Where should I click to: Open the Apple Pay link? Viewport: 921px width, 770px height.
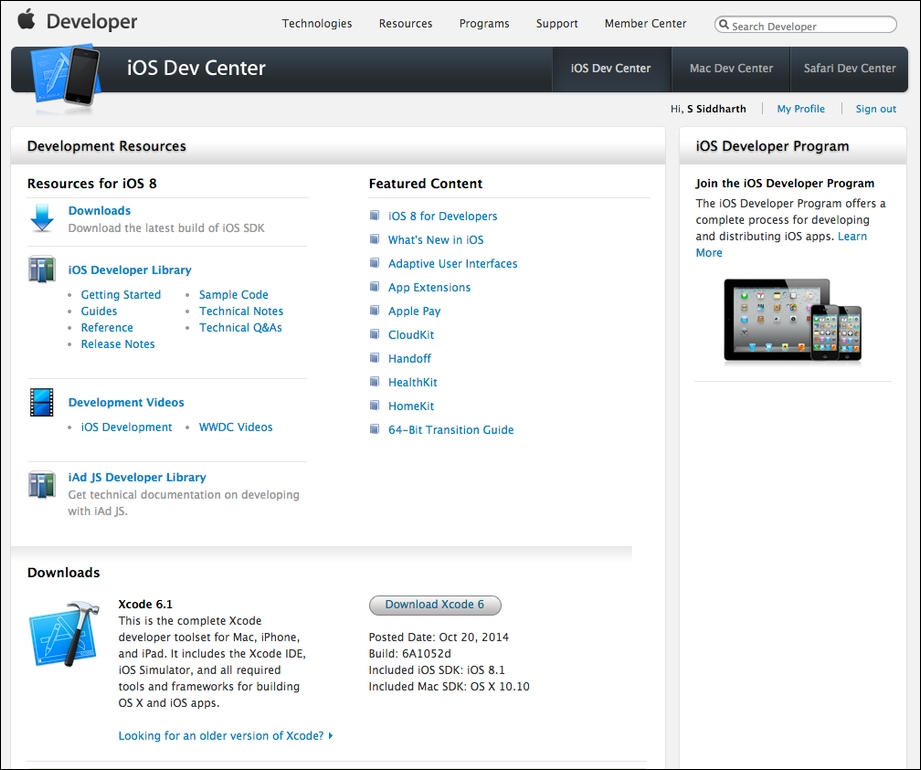(x=414, y=311)
